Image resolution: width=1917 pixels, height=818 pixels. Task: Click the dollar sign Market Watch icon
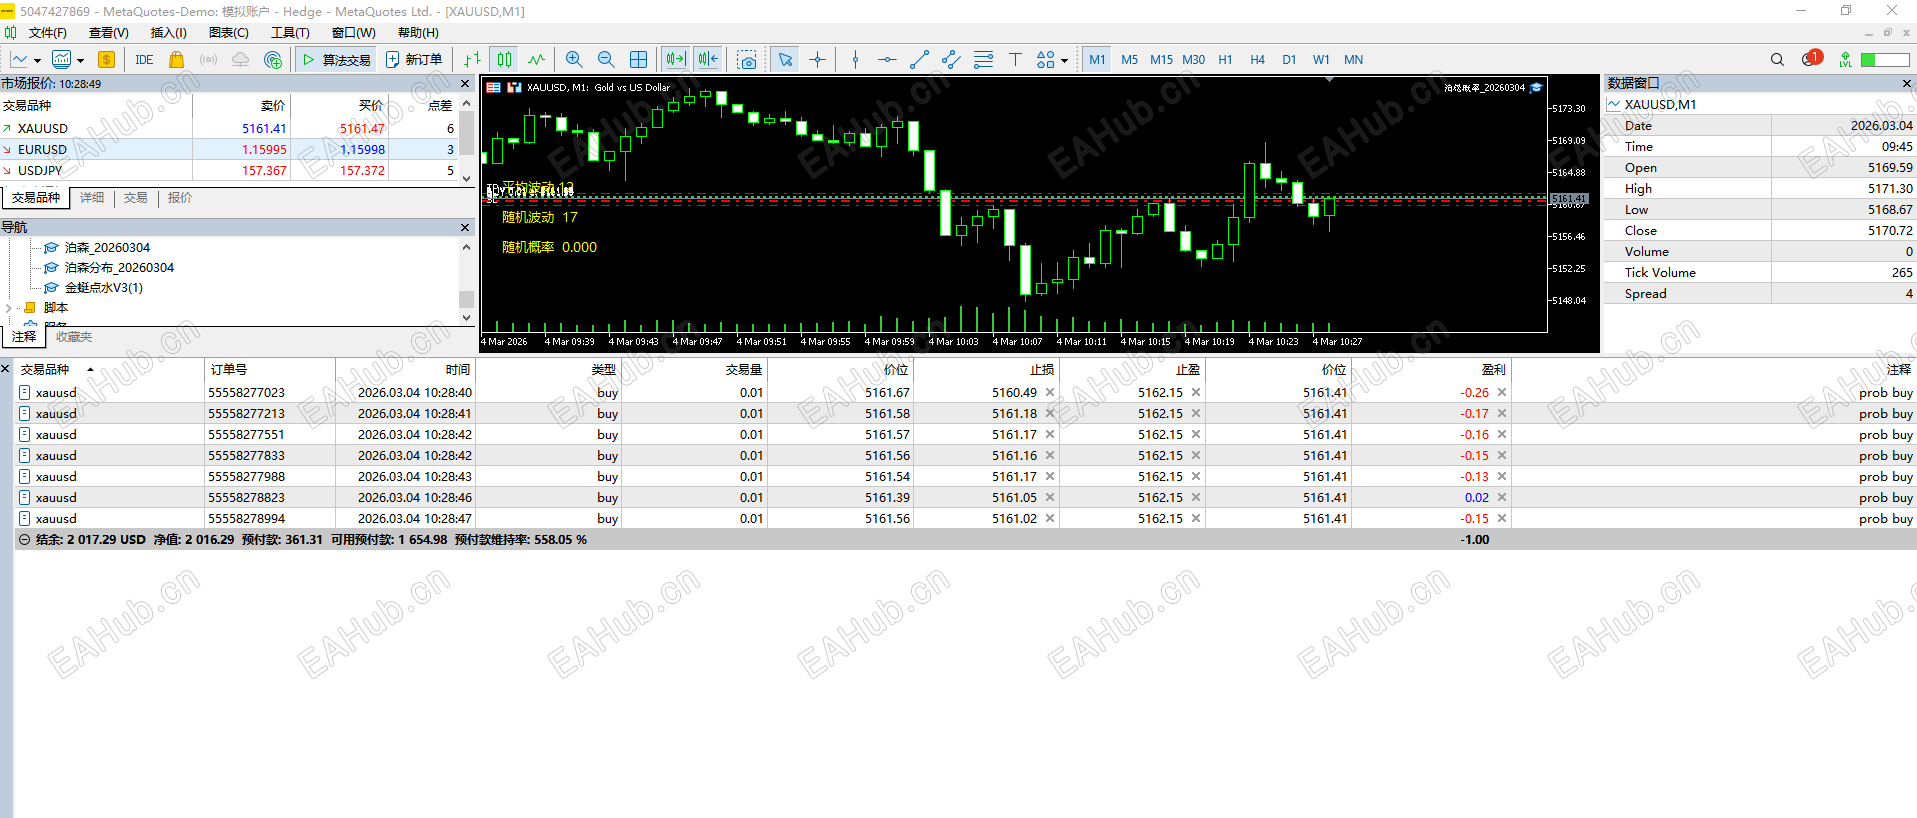pos(106,60)
